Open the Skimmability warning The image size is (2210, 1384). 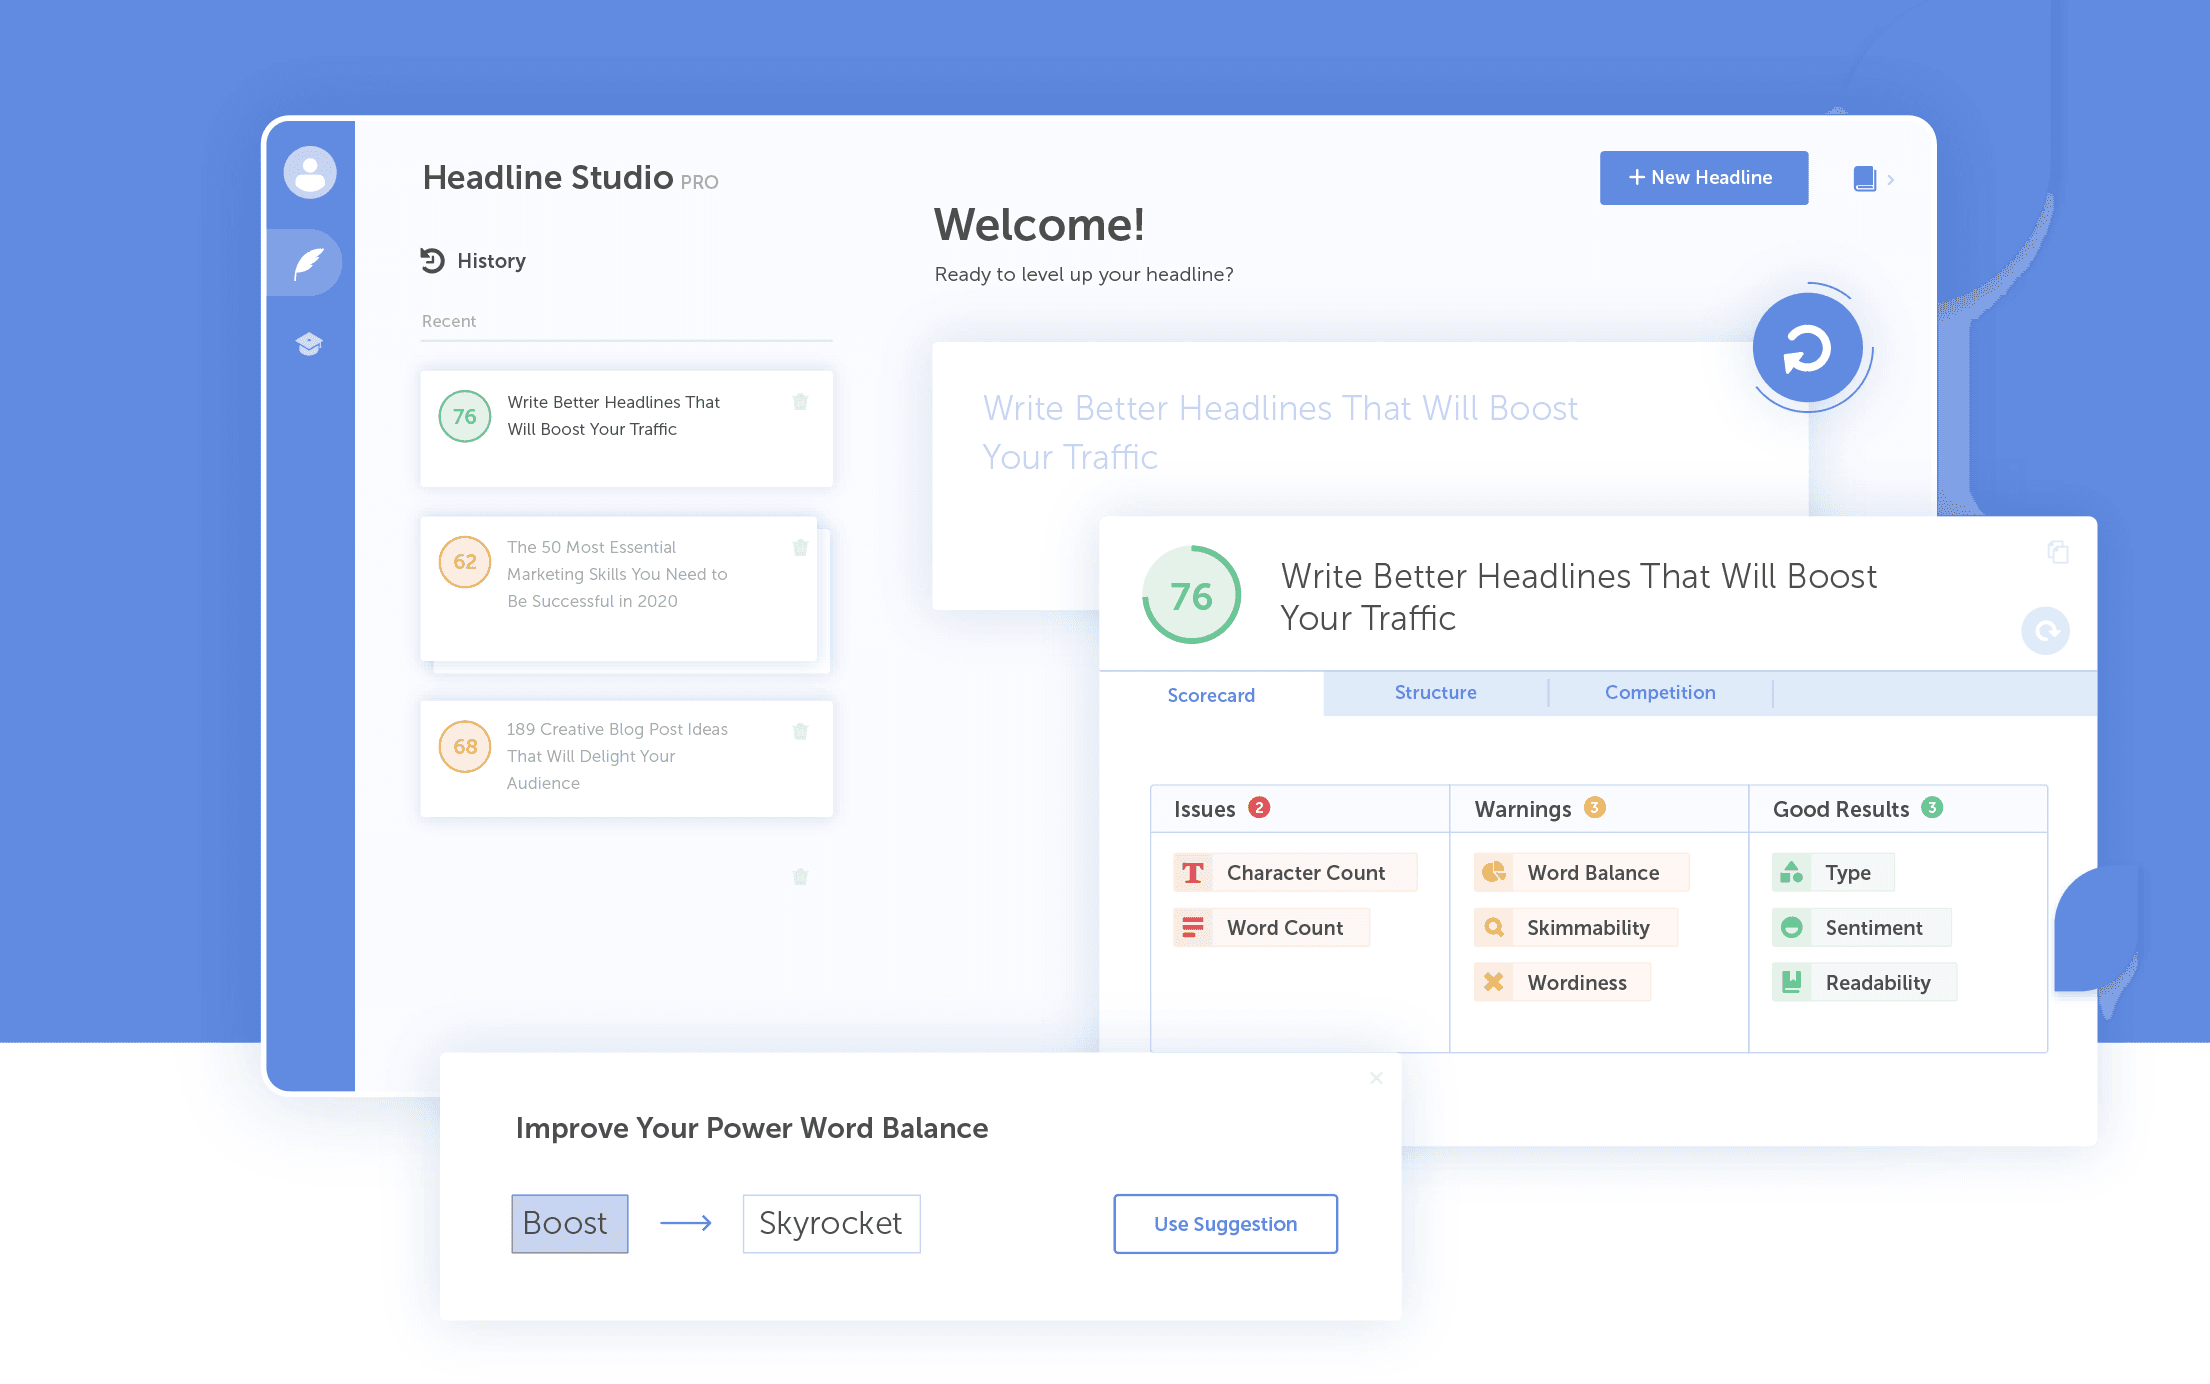(x=1576, y=928)
